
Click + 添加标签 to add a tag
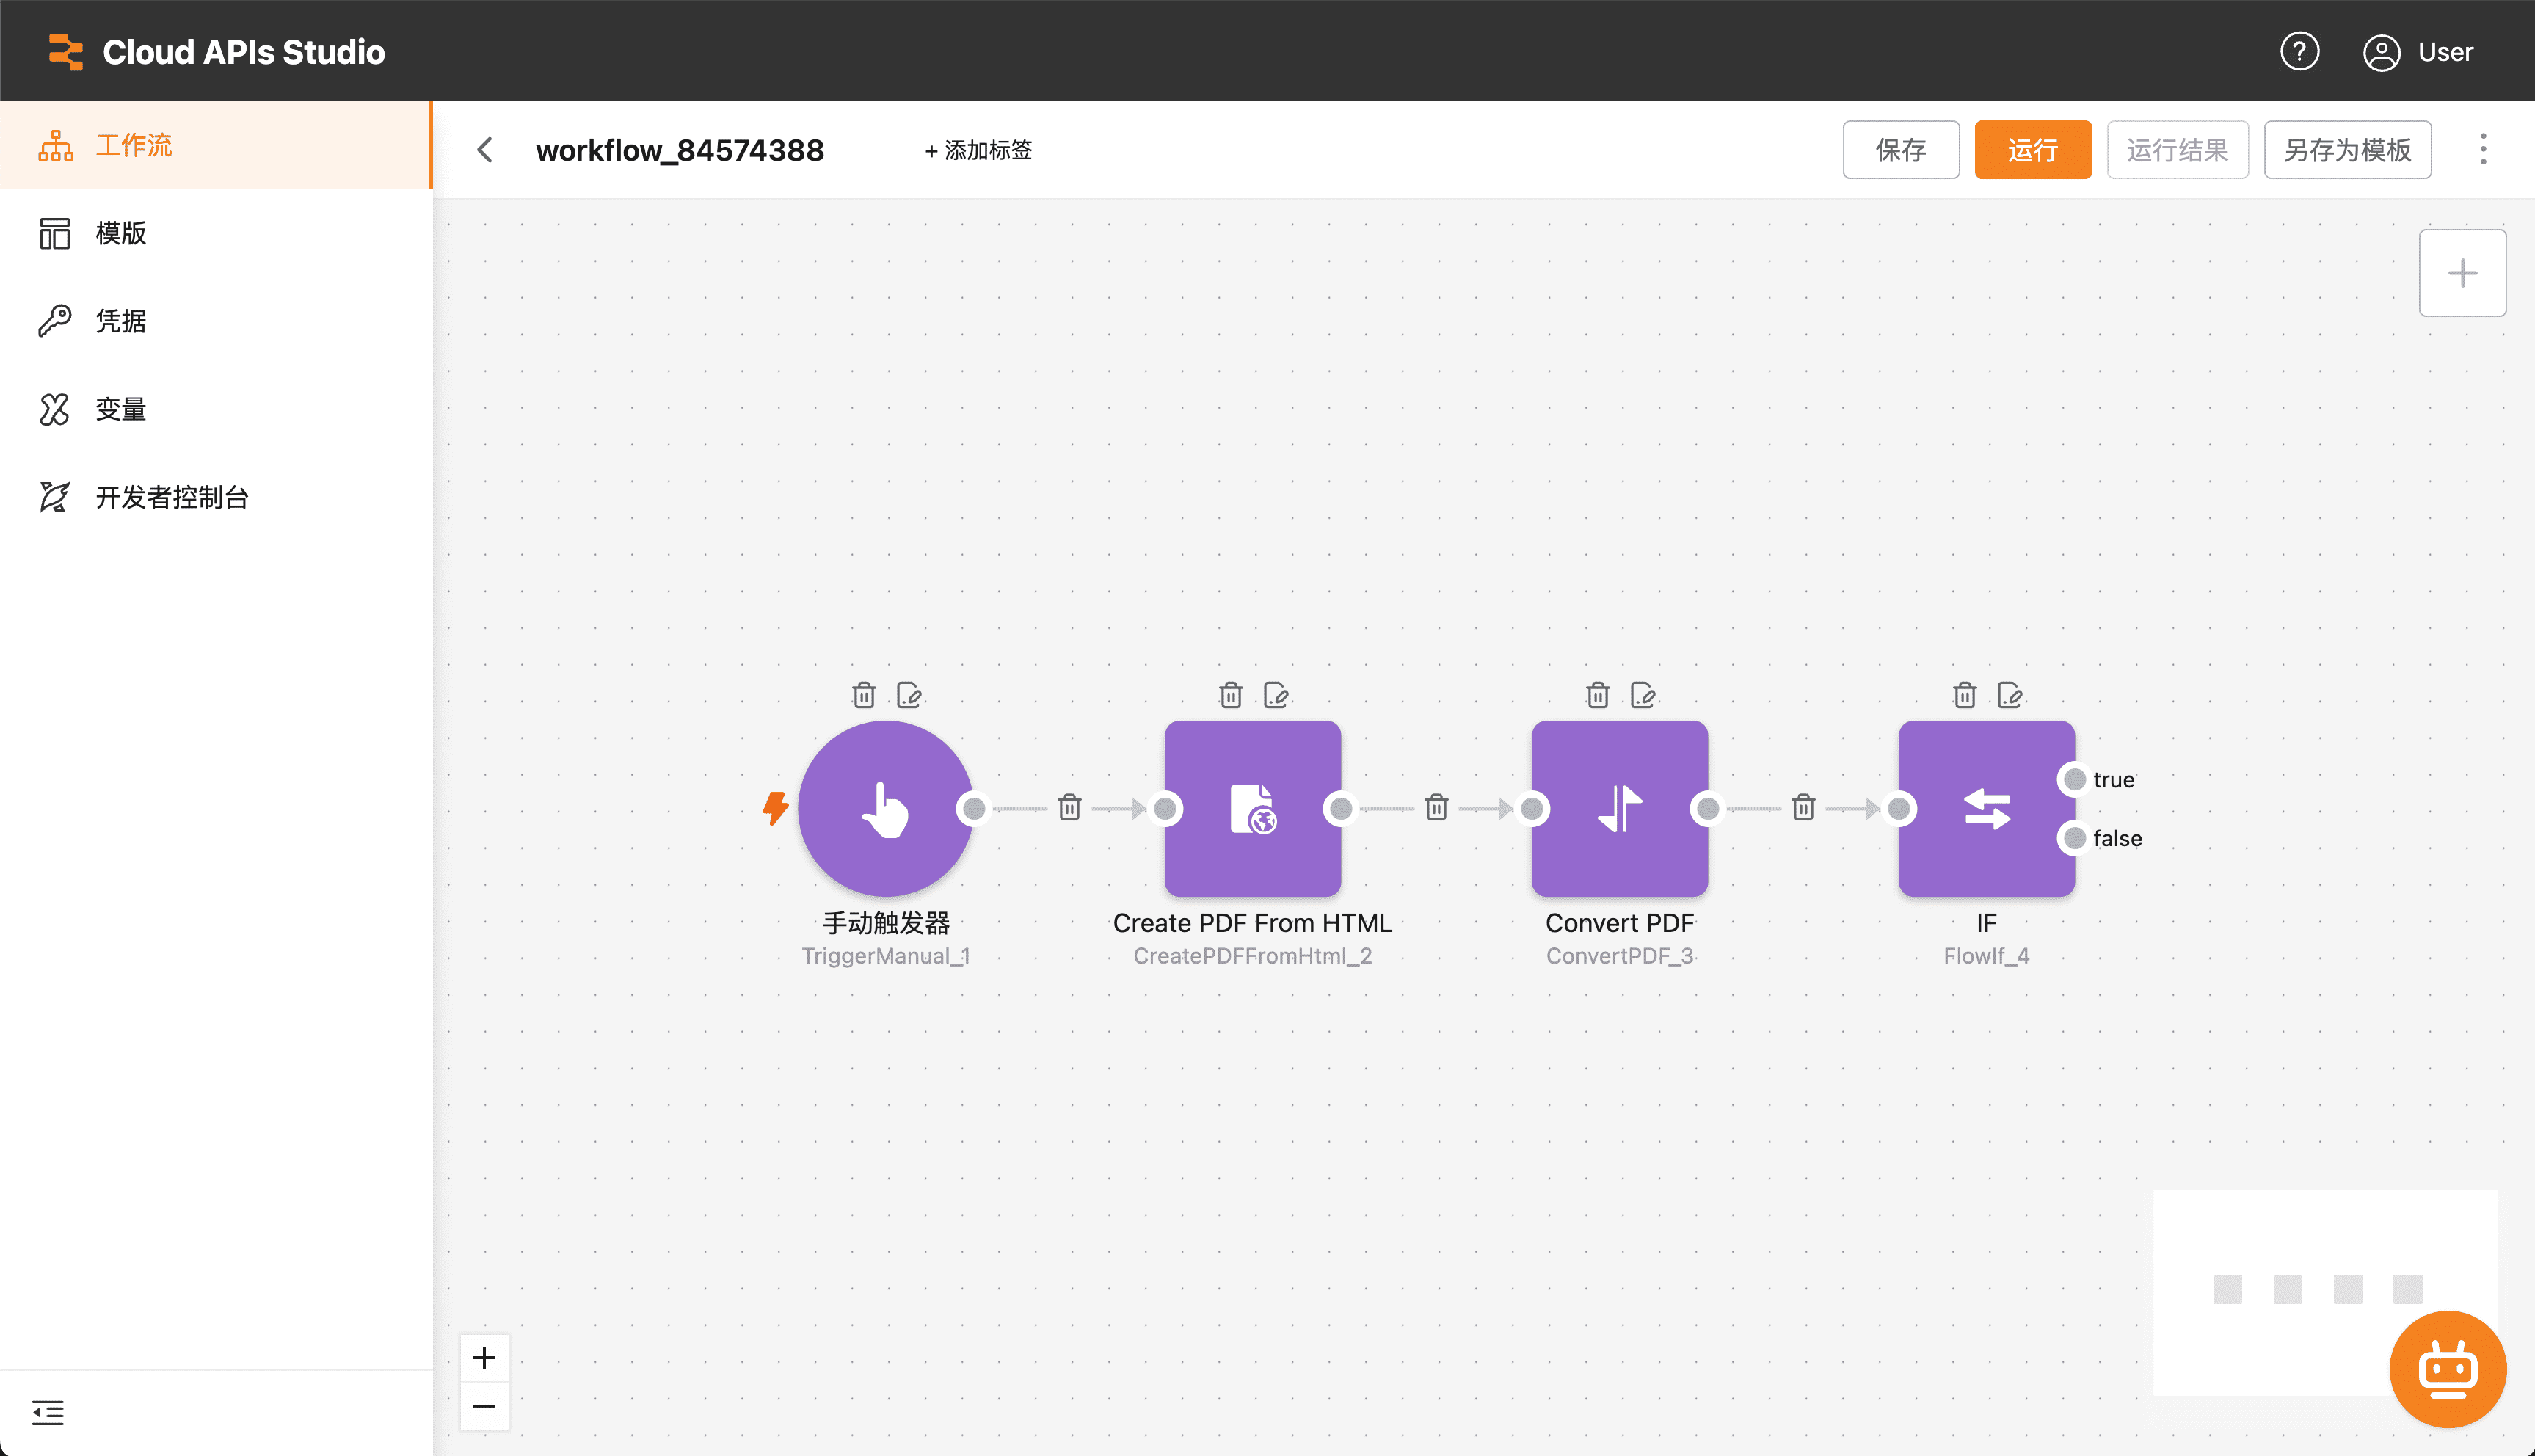pyautogui.click(x=978, y=150)
